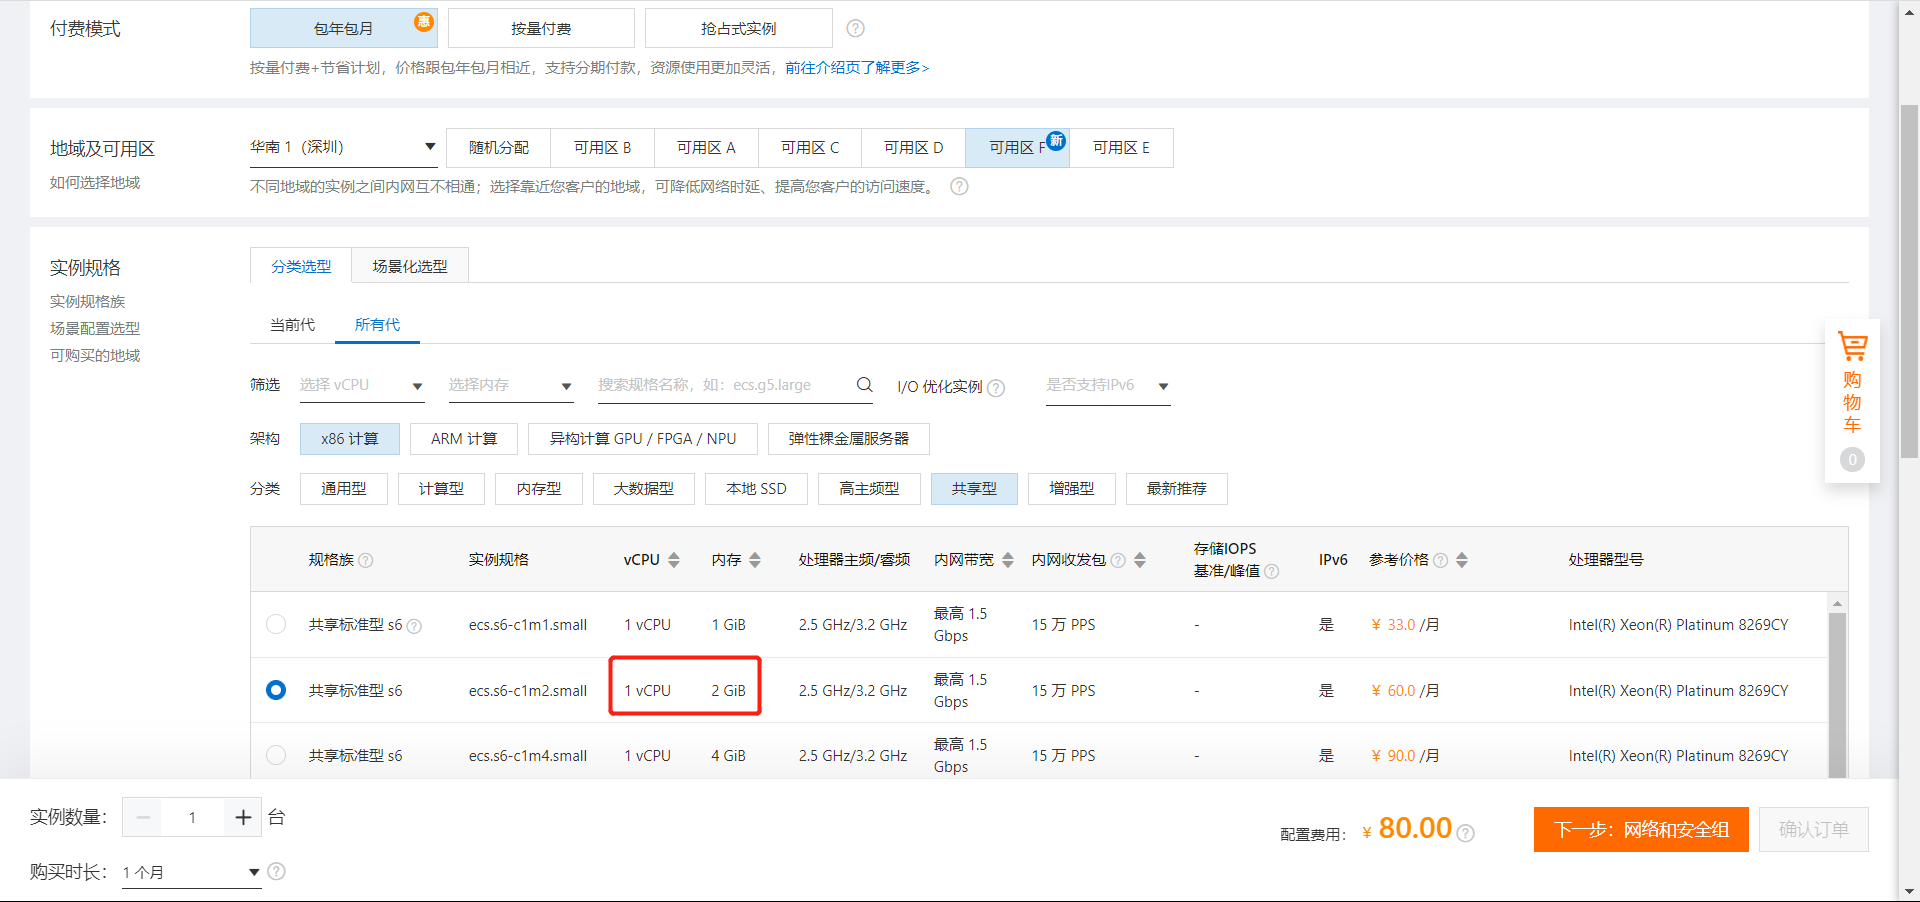Filter category 最新推荐
Image resolution: width=1920 pixels, height=902 pixels.
click(1176, 488)
